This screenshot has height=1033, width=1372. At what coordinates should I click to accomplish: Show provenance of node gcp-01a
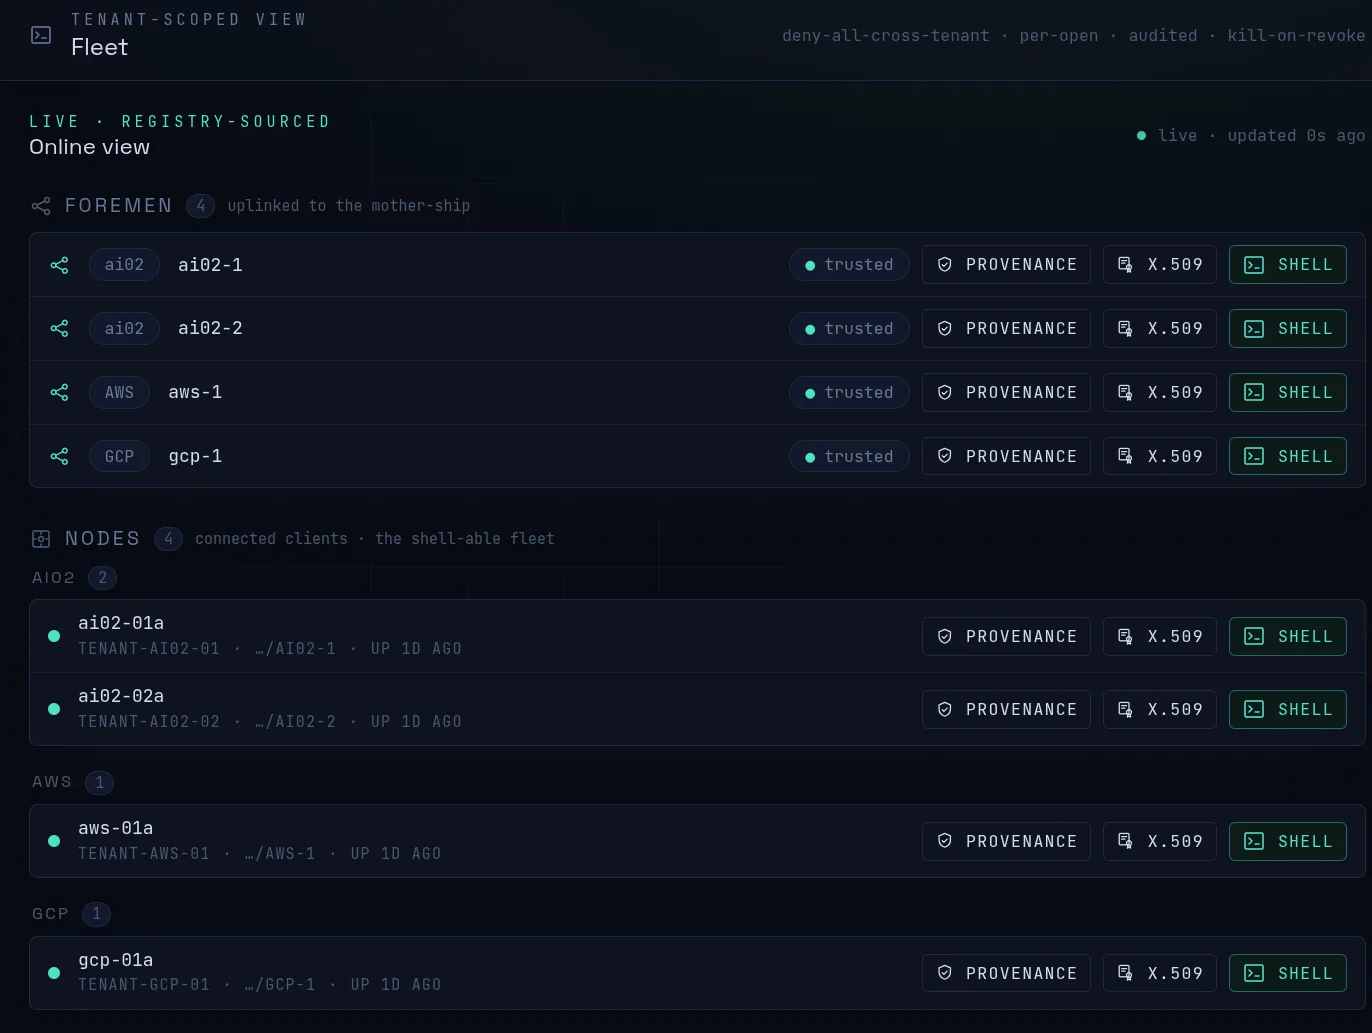tap(1006, 974)
